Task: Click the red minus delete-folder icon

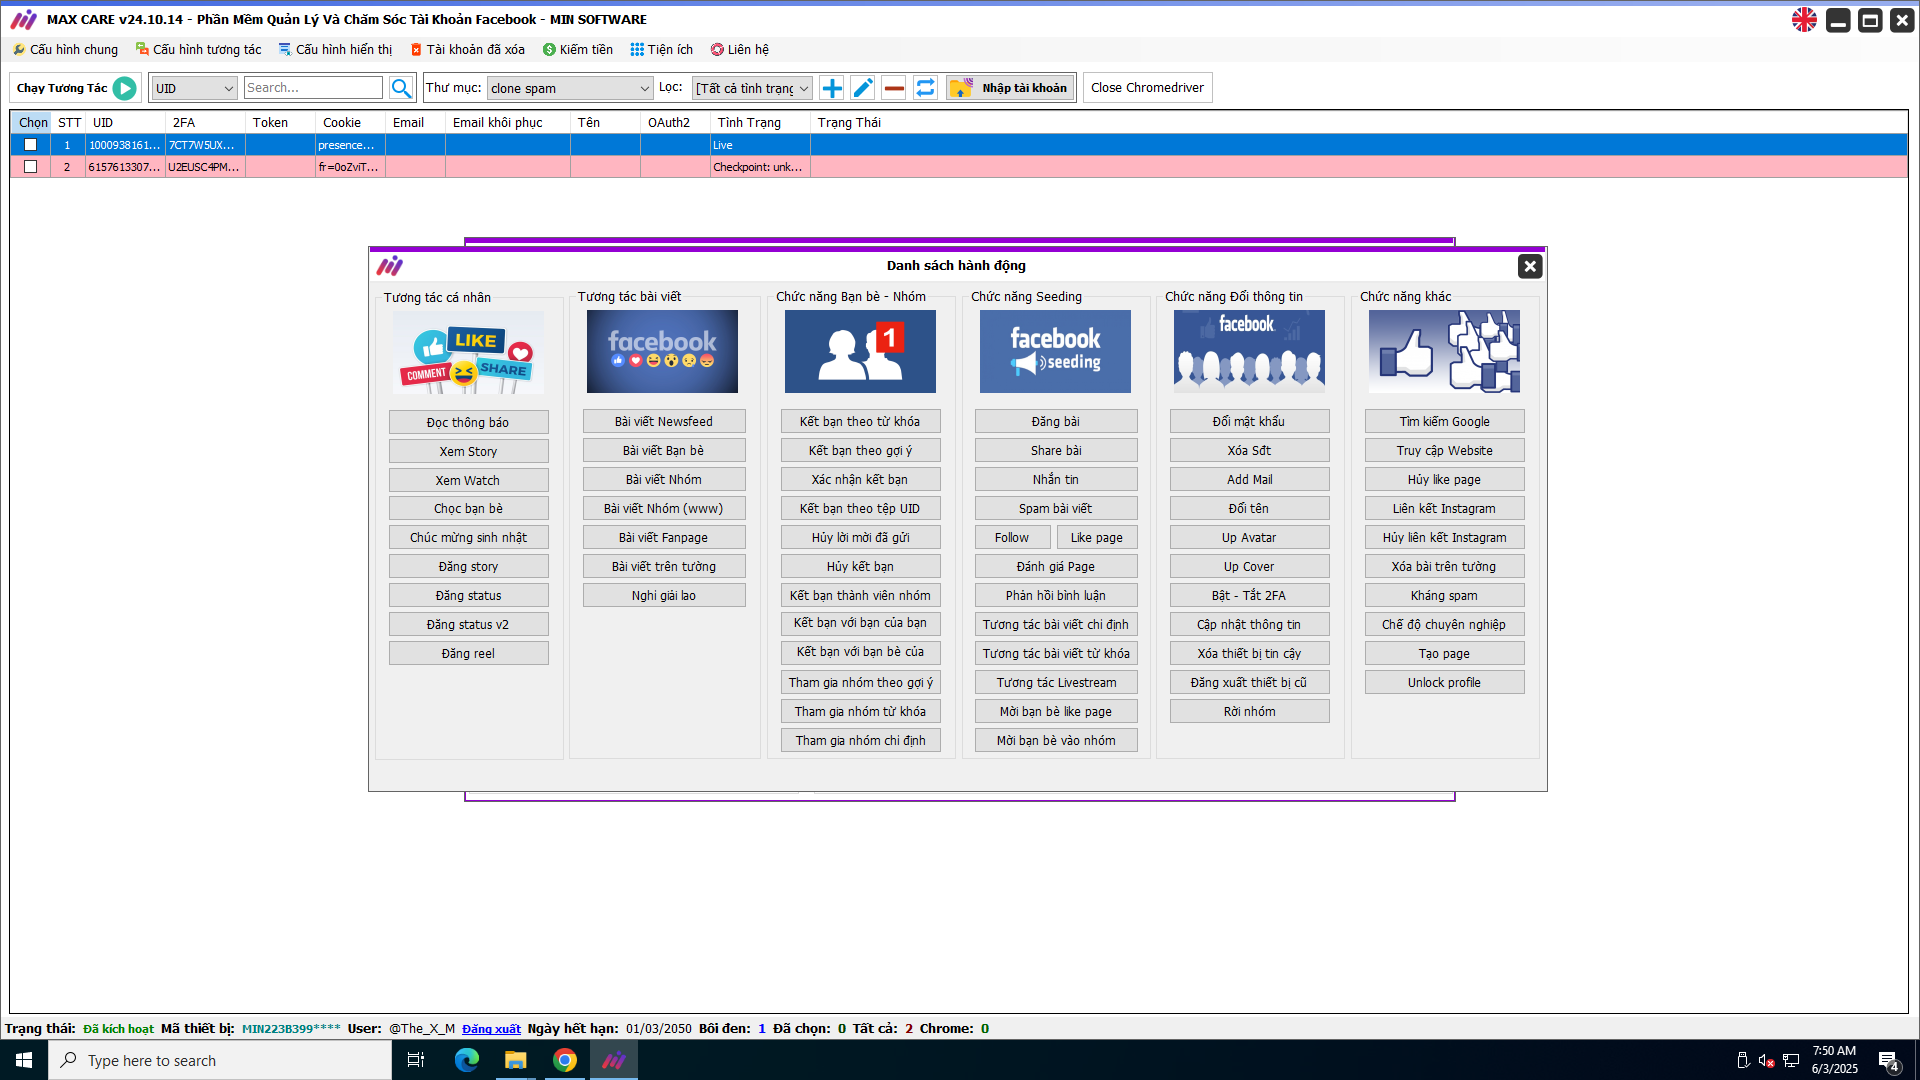Action: coord(894,88)
